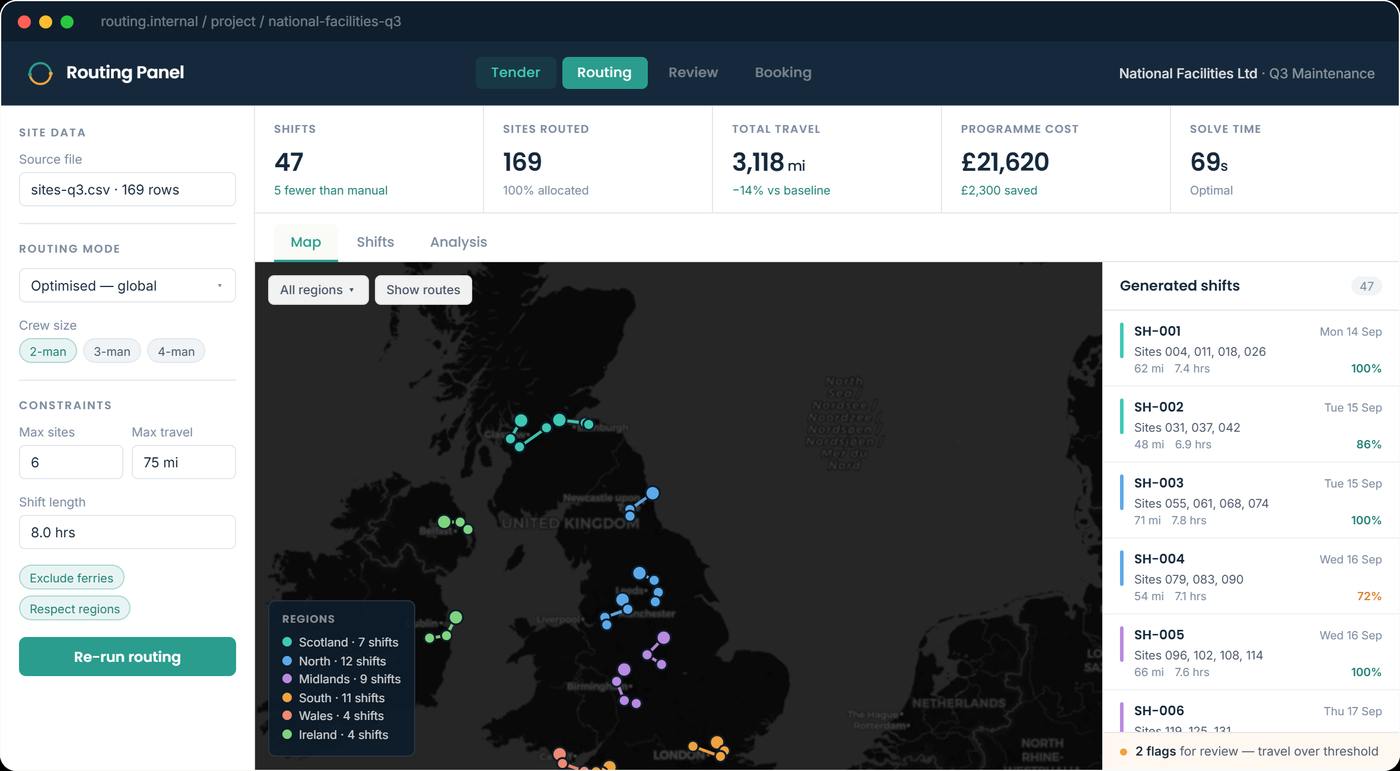Click the Edinburgh teal site marker on map
Viewport: 1400px width, 771px height.
[588, 425]
